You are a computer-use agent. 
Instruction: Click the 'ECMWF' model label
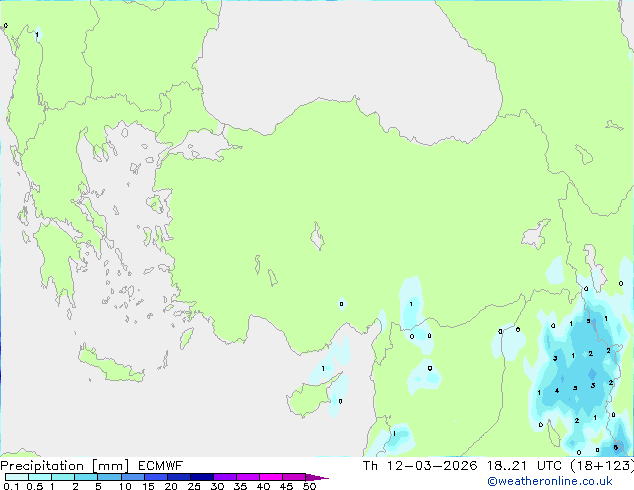[161, 466]
